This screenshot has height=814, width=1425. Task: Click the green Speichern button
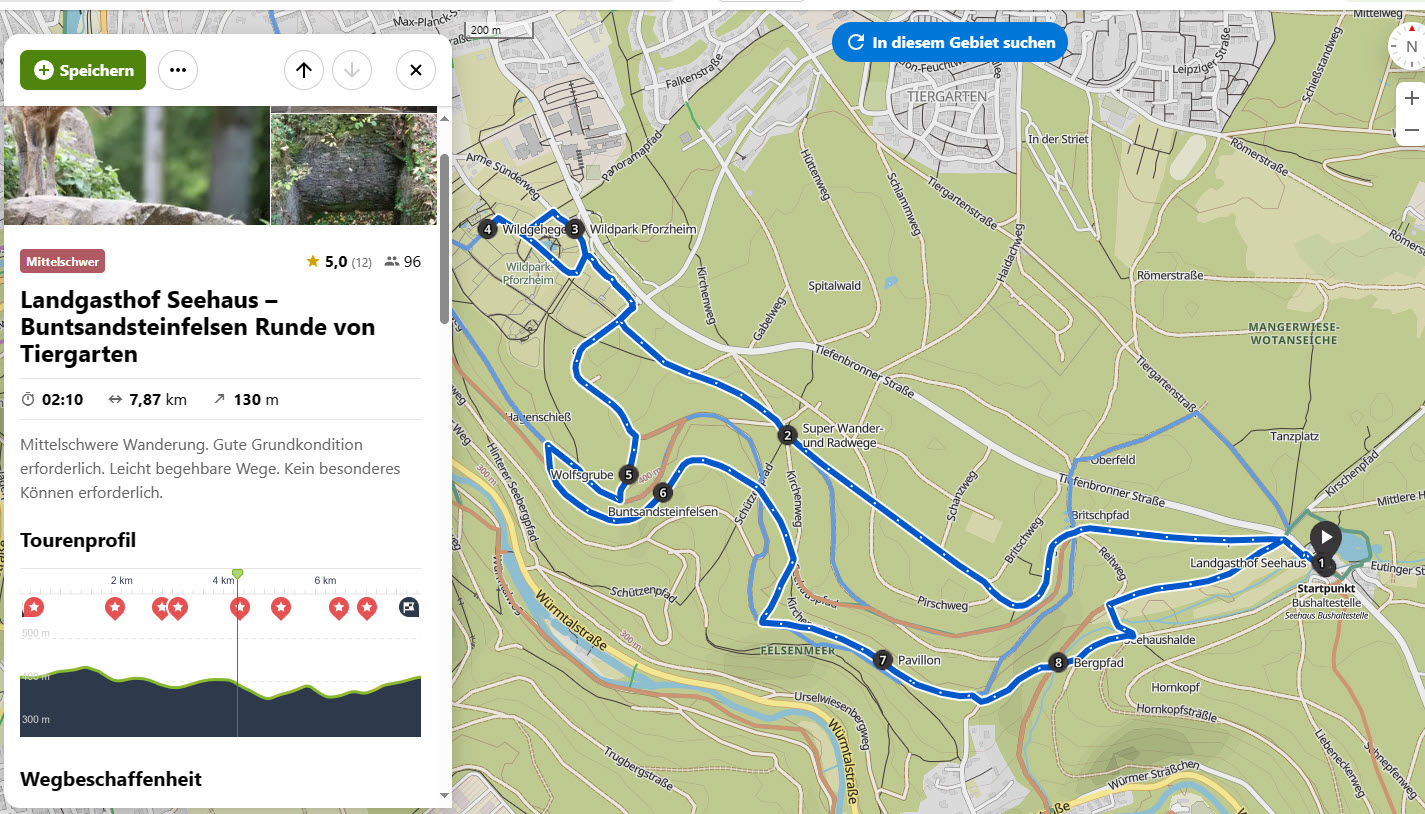pos(83,70)
